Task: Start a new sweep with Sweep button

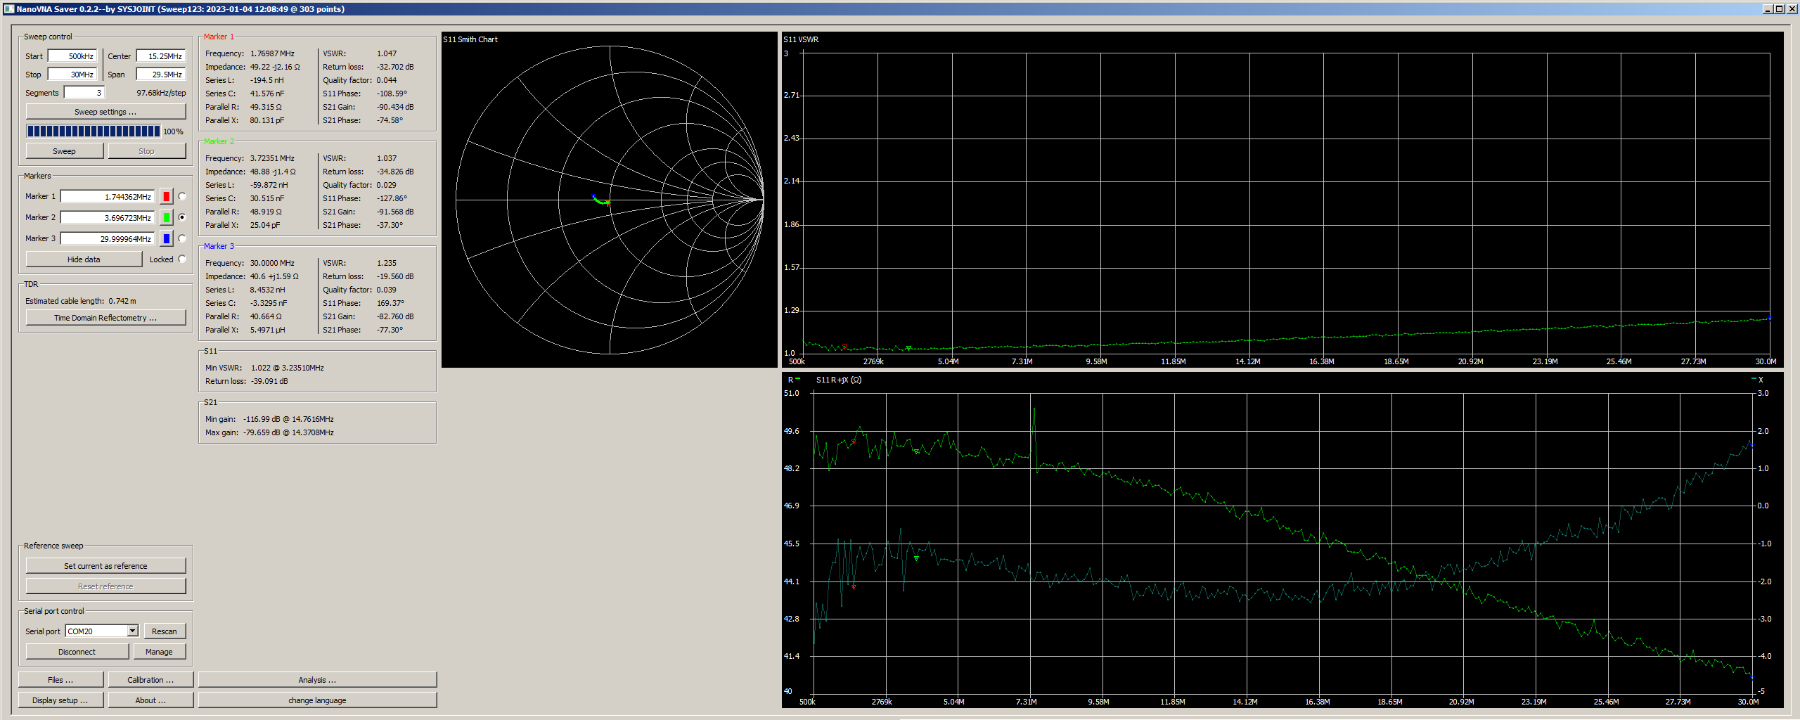Action: (x=64, y=151)
